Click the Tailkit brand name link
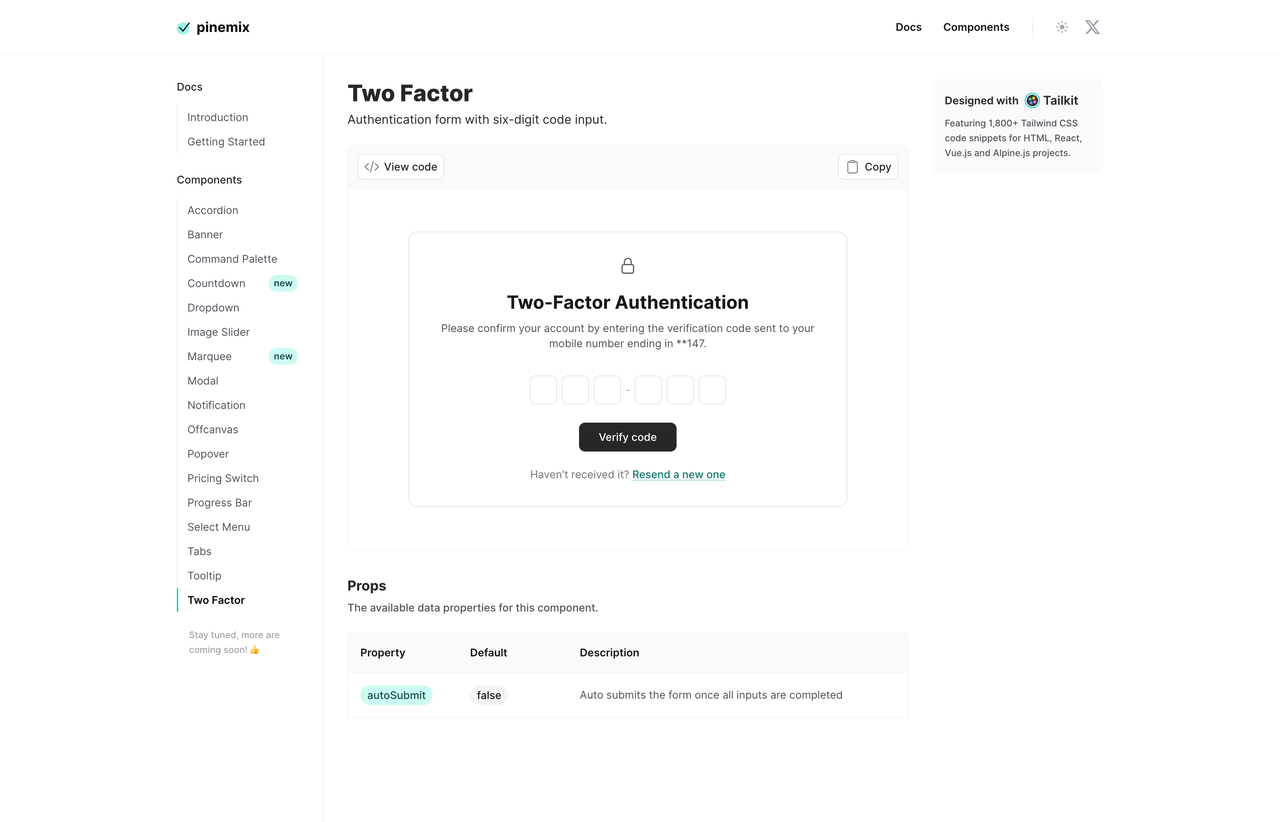The width and height of the screenshot is (1280, 822). point(1061,100)
